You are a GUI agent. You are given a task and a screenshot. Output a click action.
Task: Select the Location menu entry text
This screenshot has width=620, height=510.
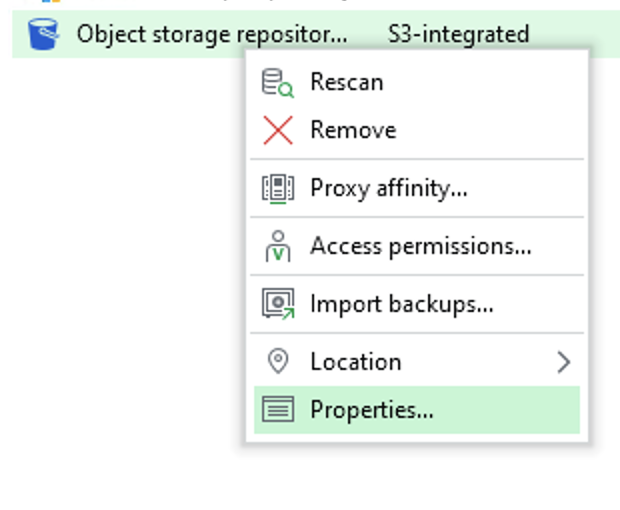[x=356, y=361]
